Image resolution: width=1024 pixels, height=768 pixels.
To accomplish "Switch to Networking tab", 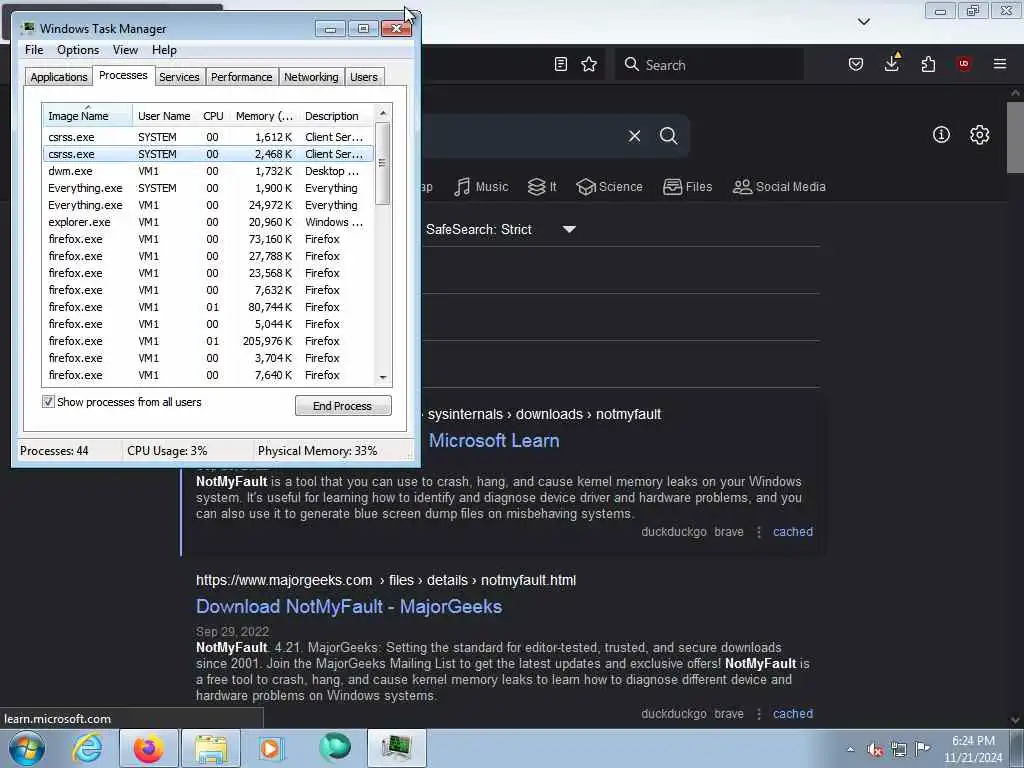I will tap(311, 77).
